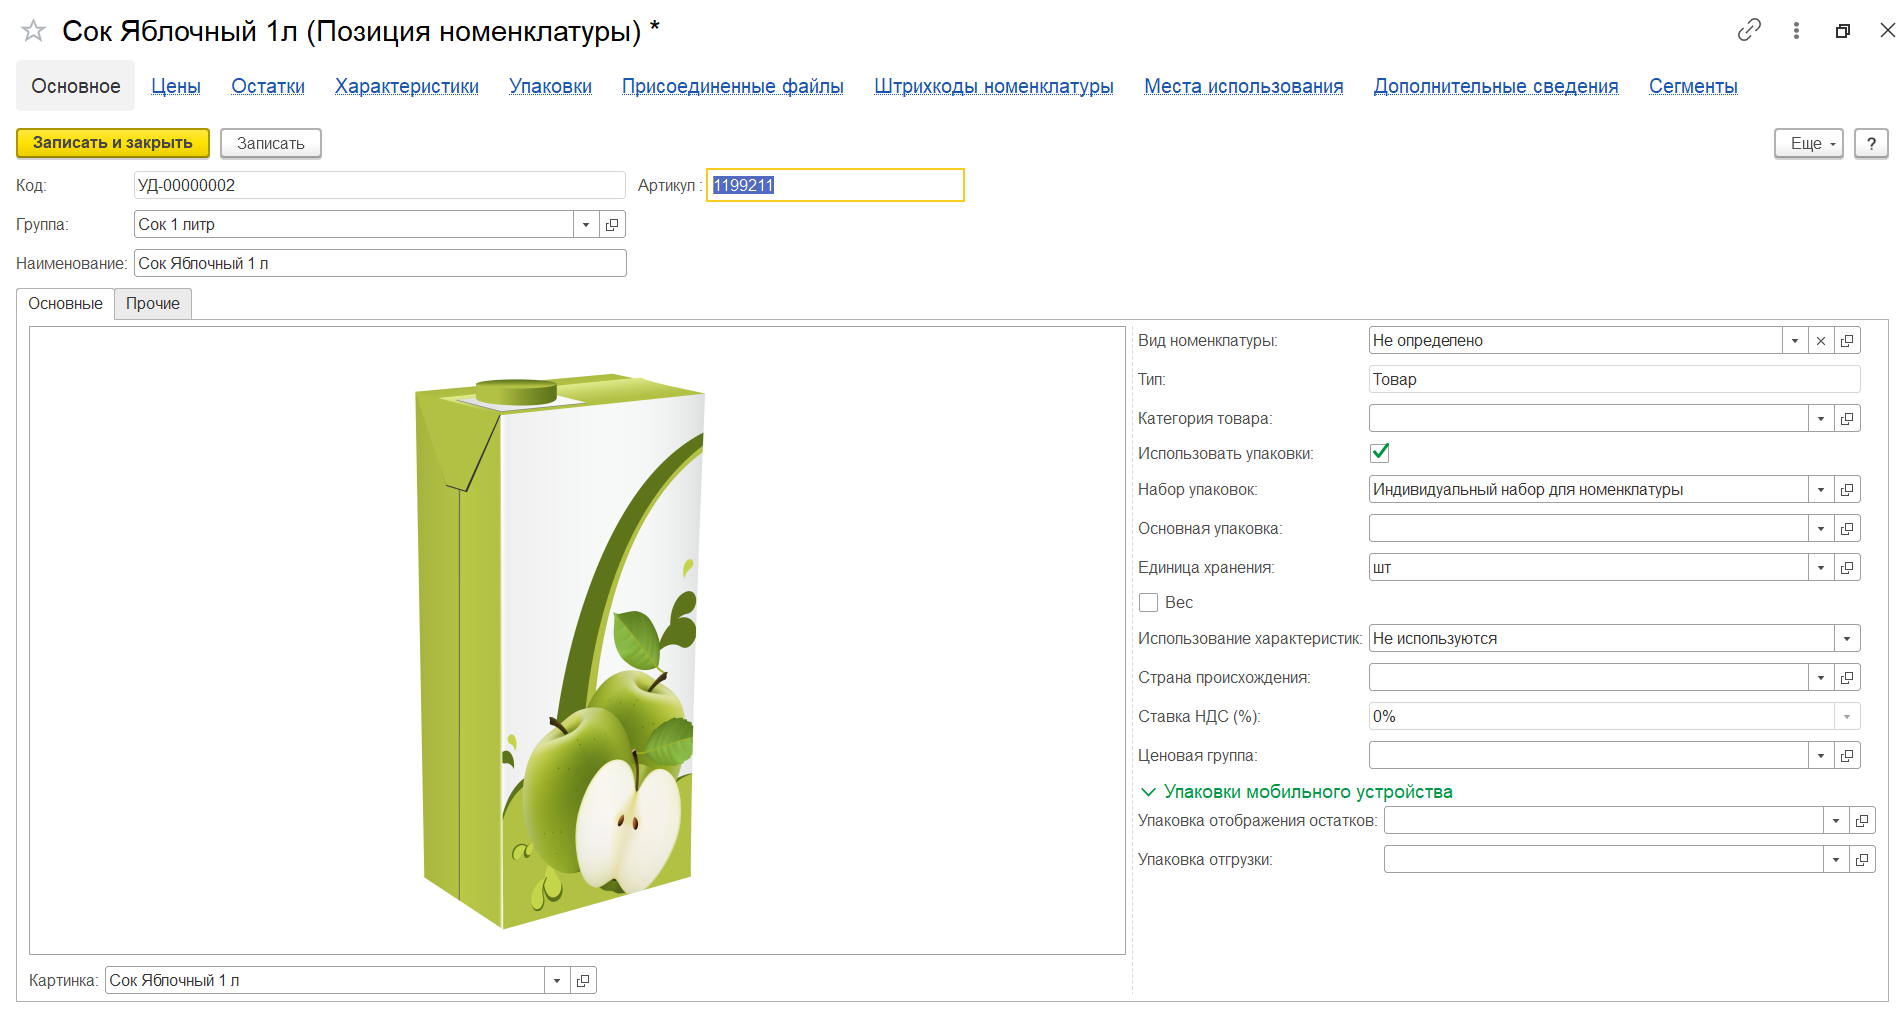Open the three-dot options menu
The image size is (1897, 1012).
[x=1796, y=31]
